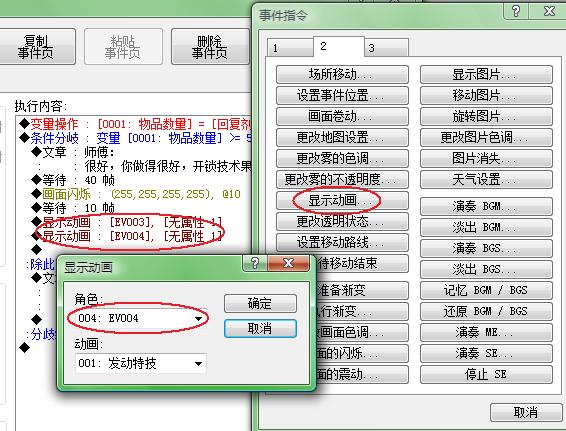Screen dimensions: 566x431
Task: Open the 显示图片 command
Action: coord(486,74)
